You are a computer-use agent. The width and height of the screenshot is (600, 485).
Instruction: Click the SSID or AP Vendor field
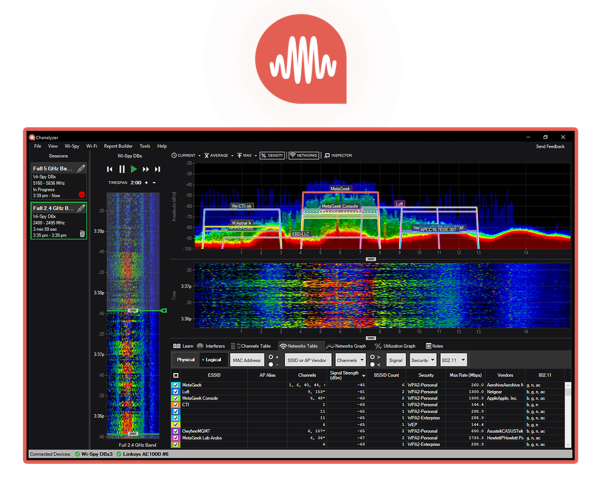coord(308,360)
